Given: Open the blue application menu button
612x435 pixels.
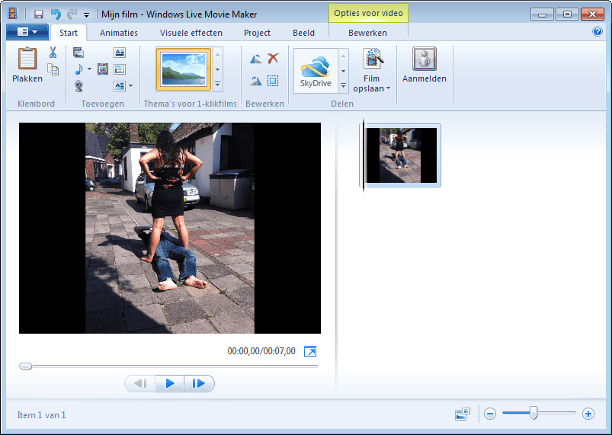Looking at the screenshot, I should (x=27, y=32).
